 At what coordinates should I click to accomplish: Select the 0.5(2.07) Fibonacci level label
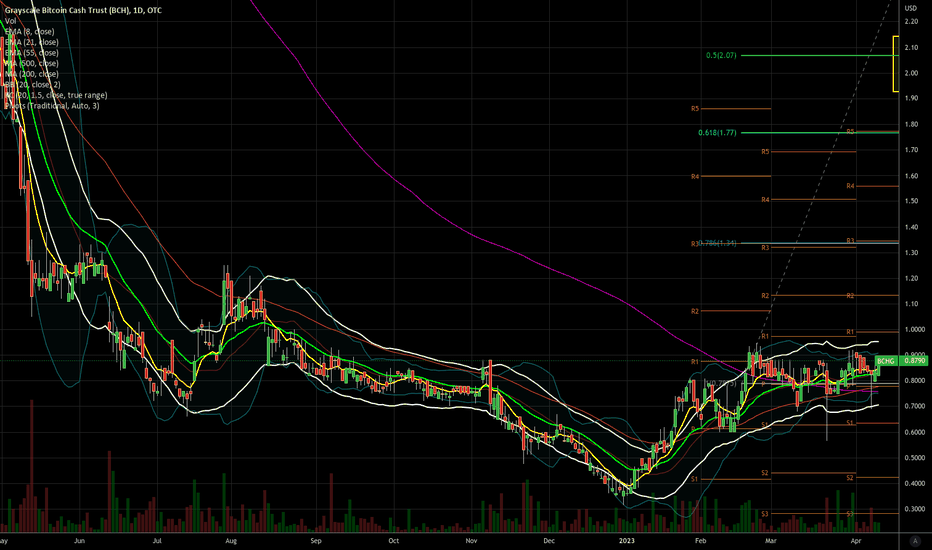coord(721,55)
